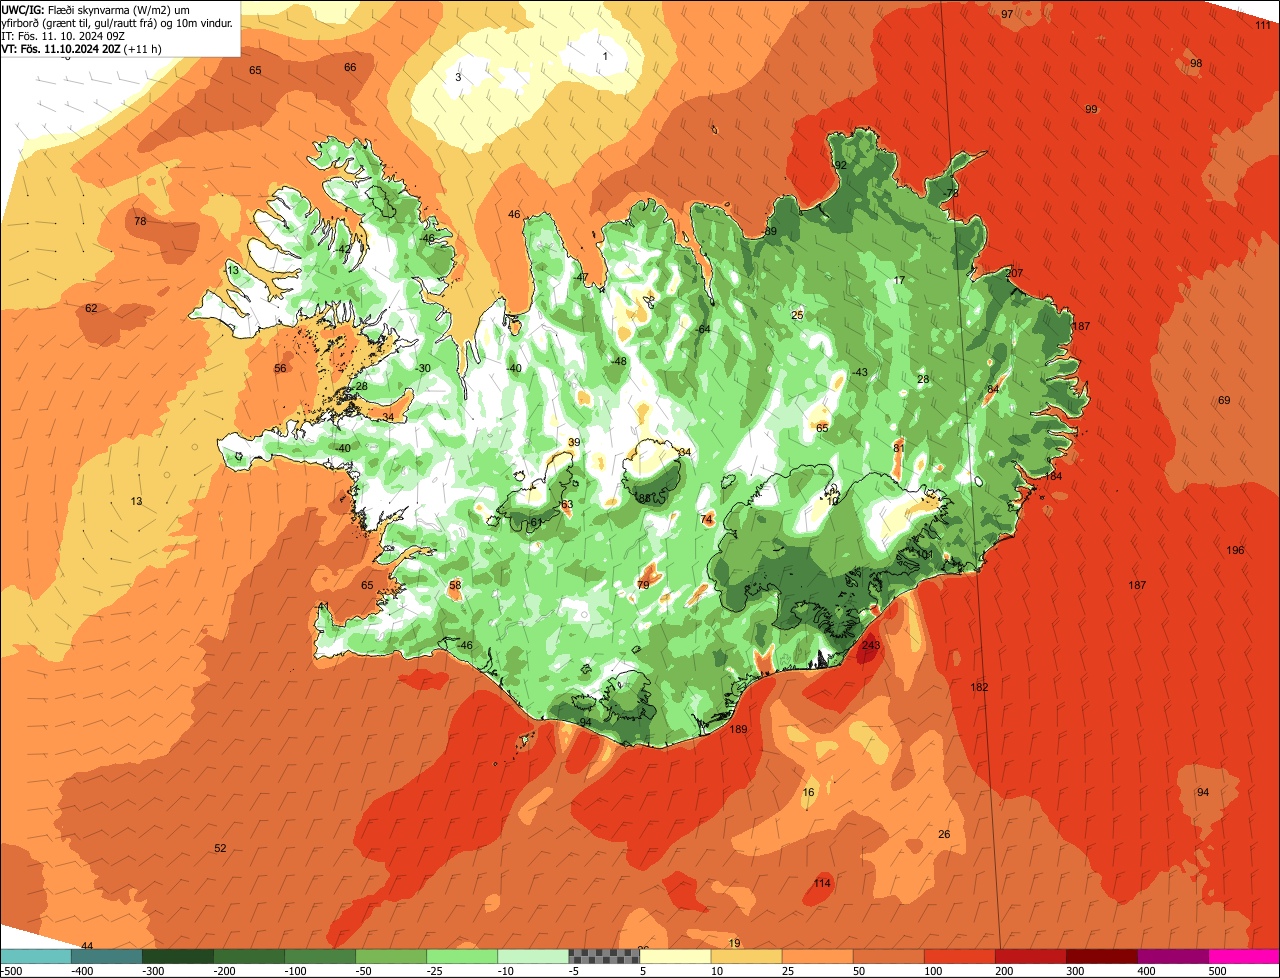Click the dark maroon 300 to 400 swatch

pyautogui.click(x=1101, y=956)
